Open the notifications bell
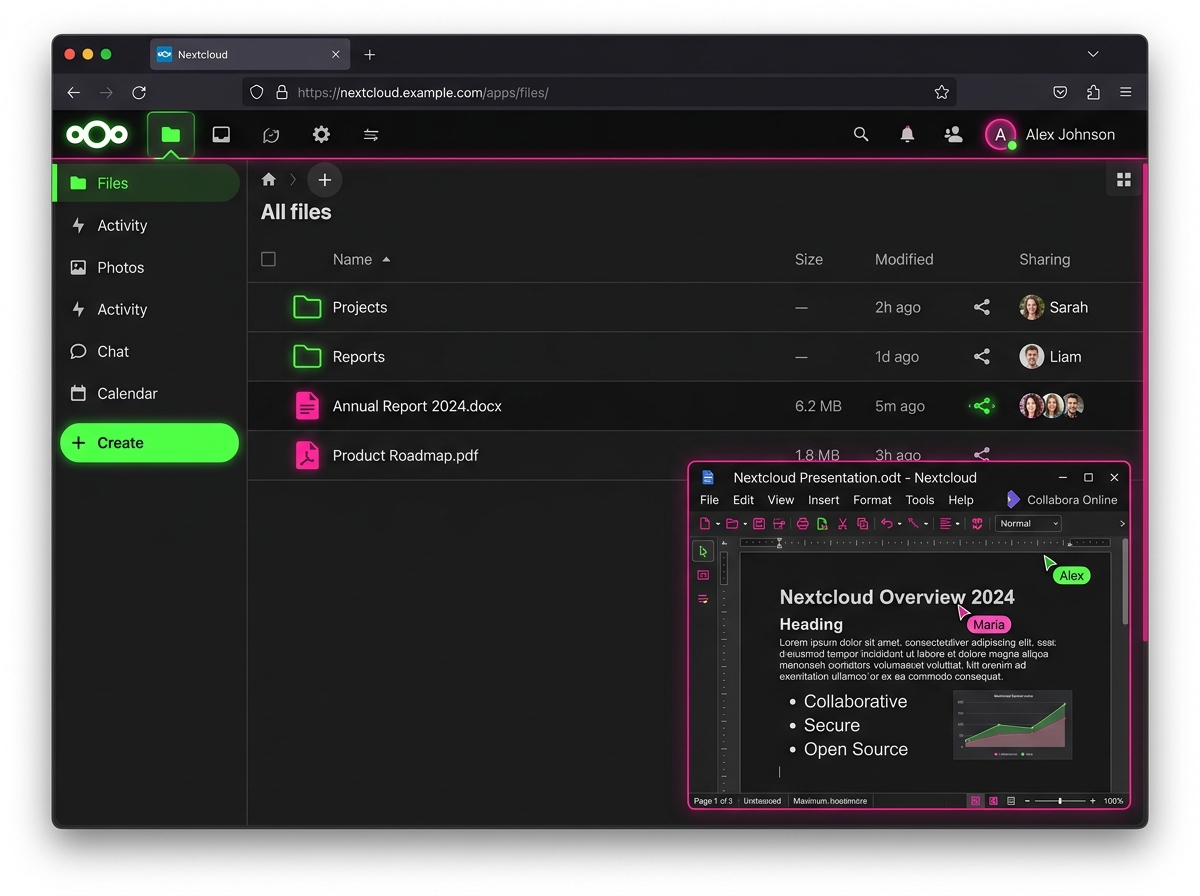 (x=907, y=134)
